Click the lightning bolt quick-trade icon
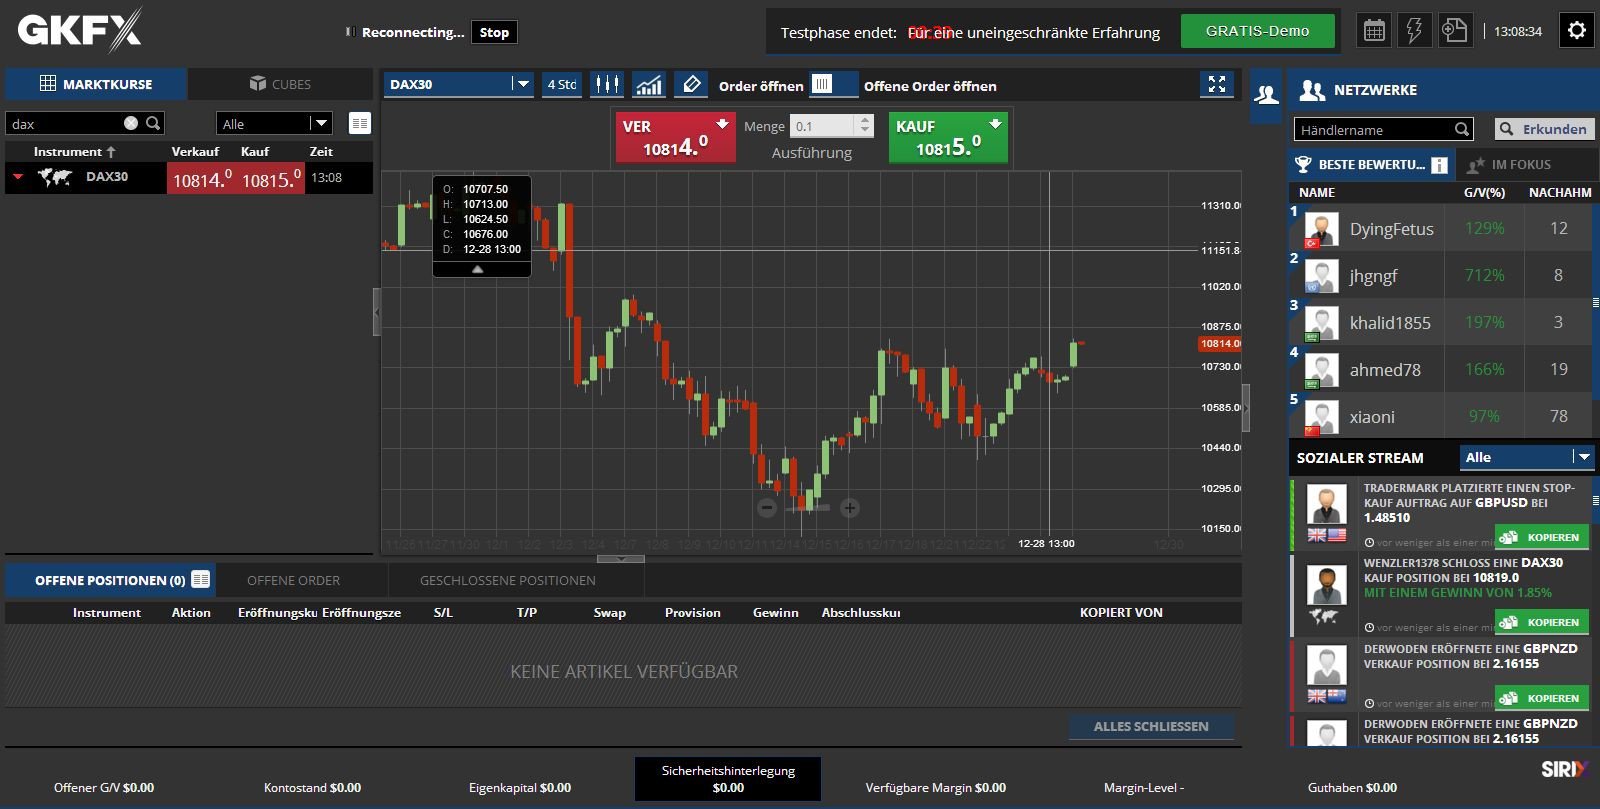The height and width of the screenshot is (809, 1600). [x=1414, y=31]
